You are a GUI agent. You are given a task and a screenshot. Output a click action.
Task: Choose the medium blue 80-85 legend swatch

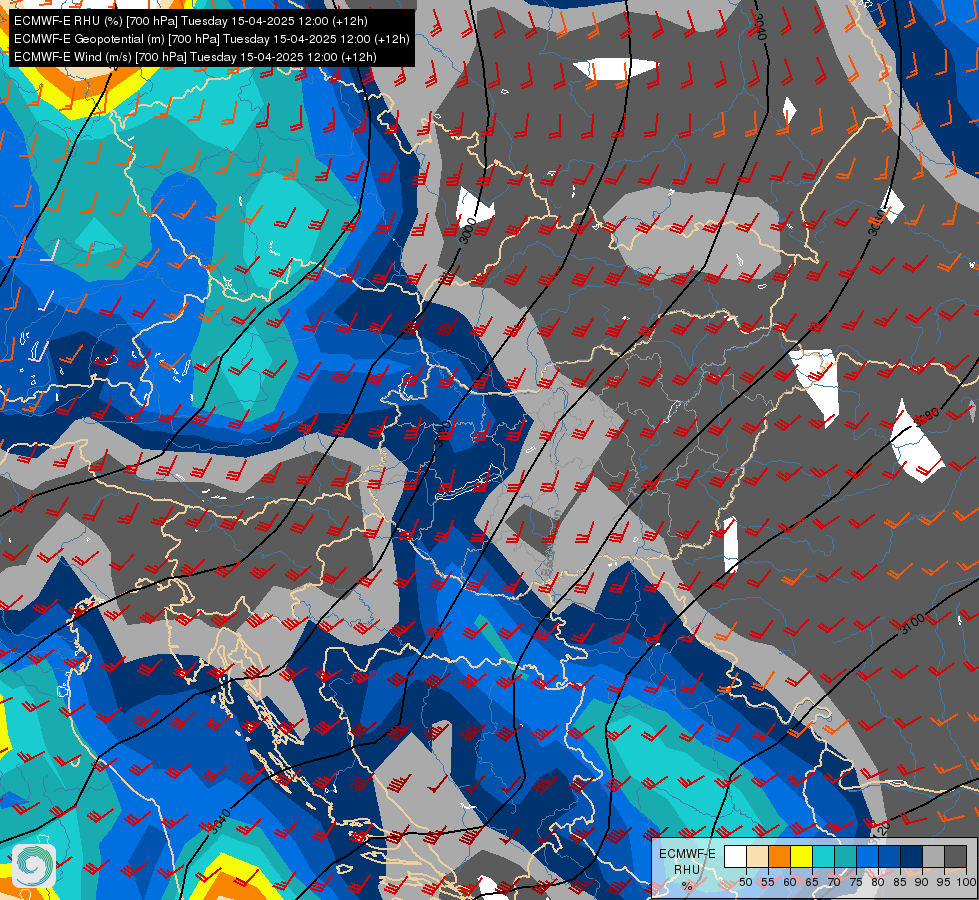pyautogui.click(x=890, y=856)
